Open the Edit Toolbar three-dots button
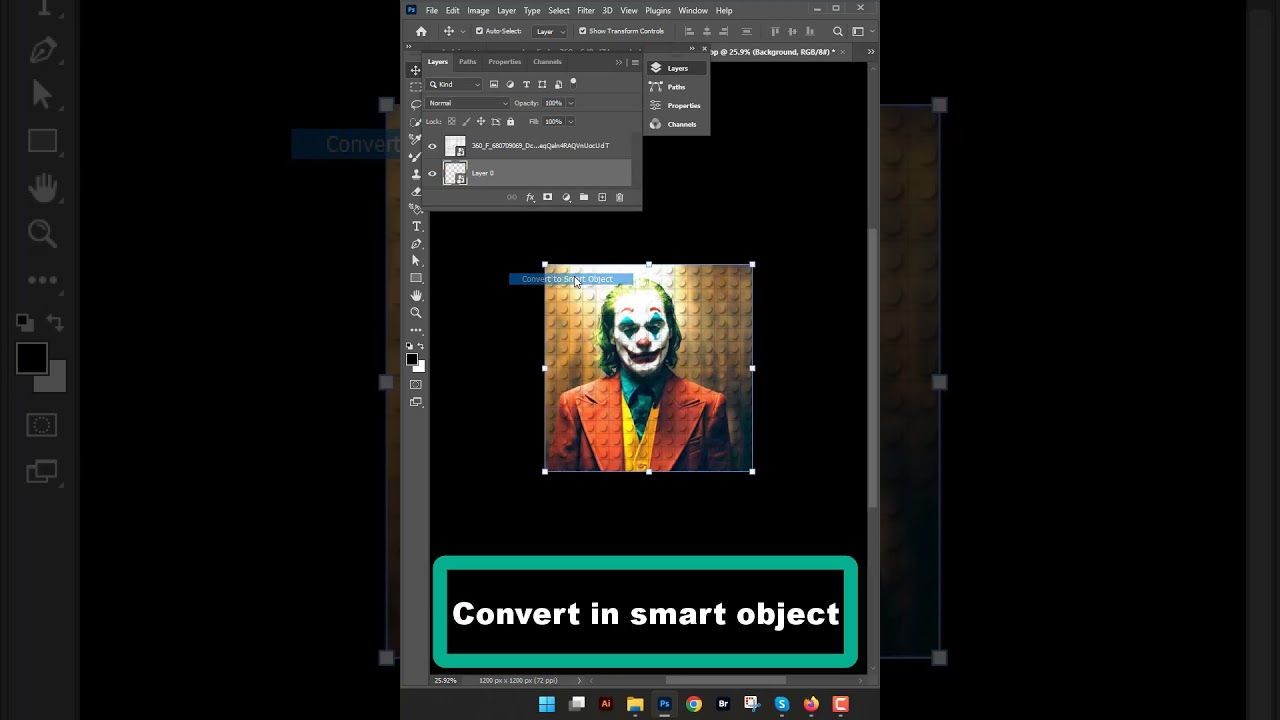 (416, 330)
